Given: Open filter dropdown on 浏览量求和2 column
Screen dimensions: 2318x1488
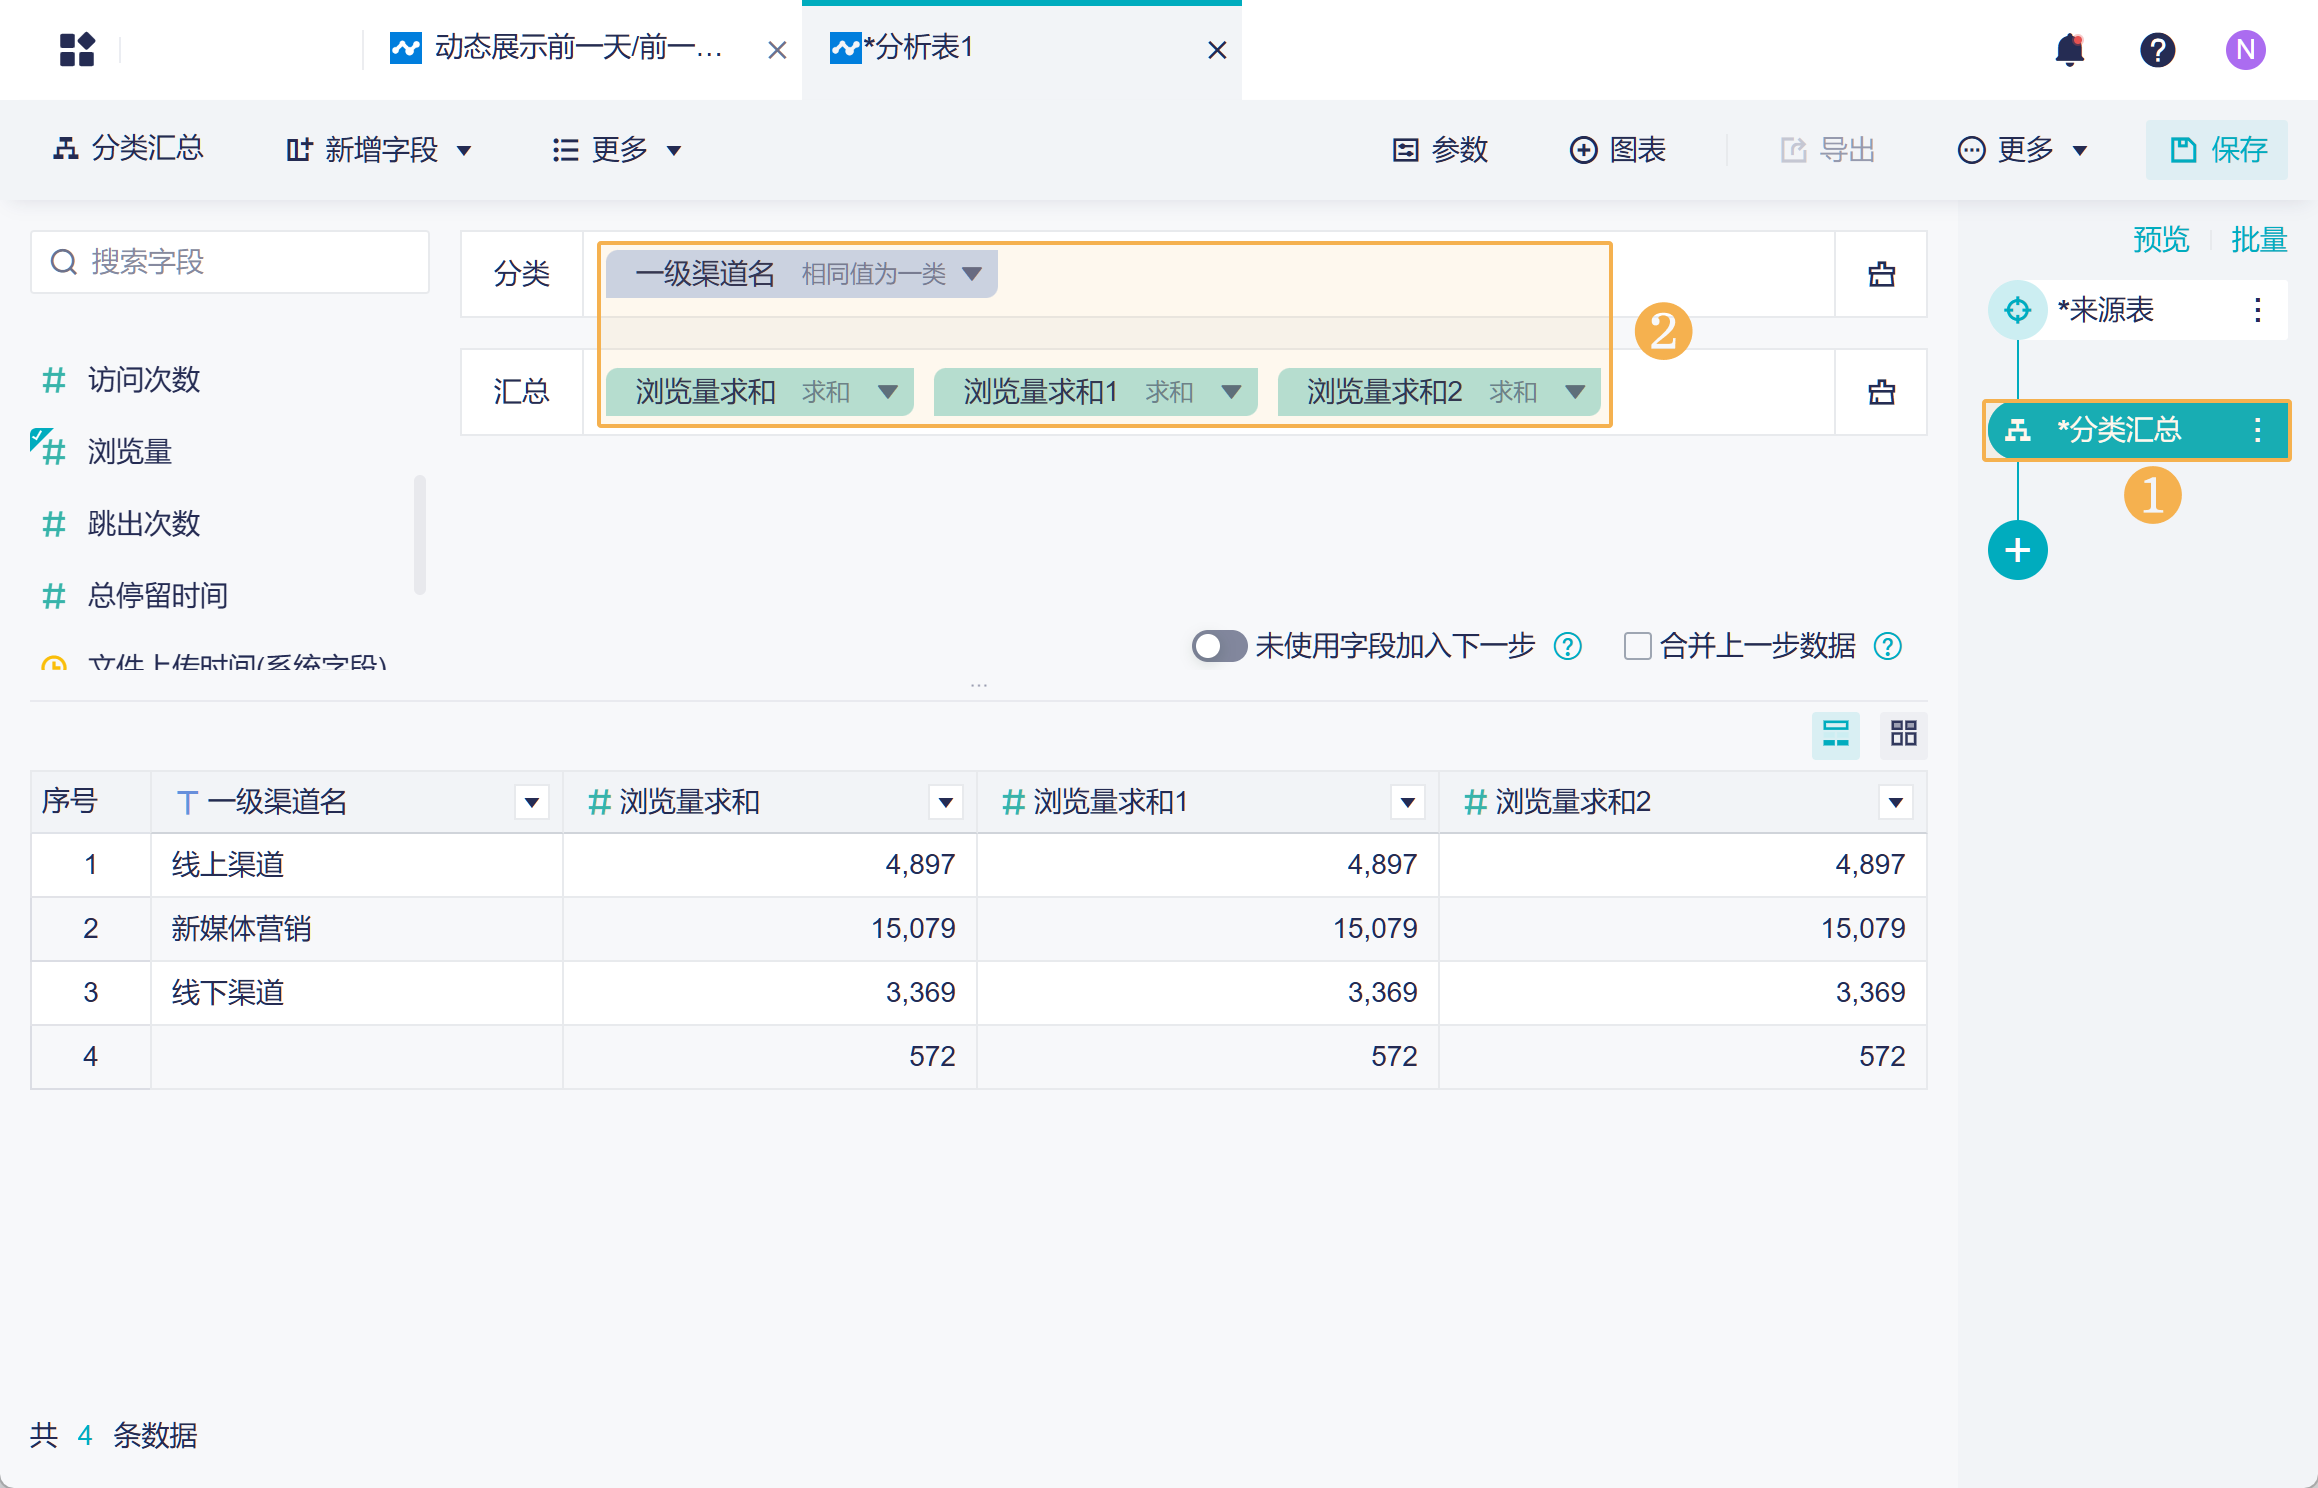Looking at the screenshot, I should tap(1895, 802).
